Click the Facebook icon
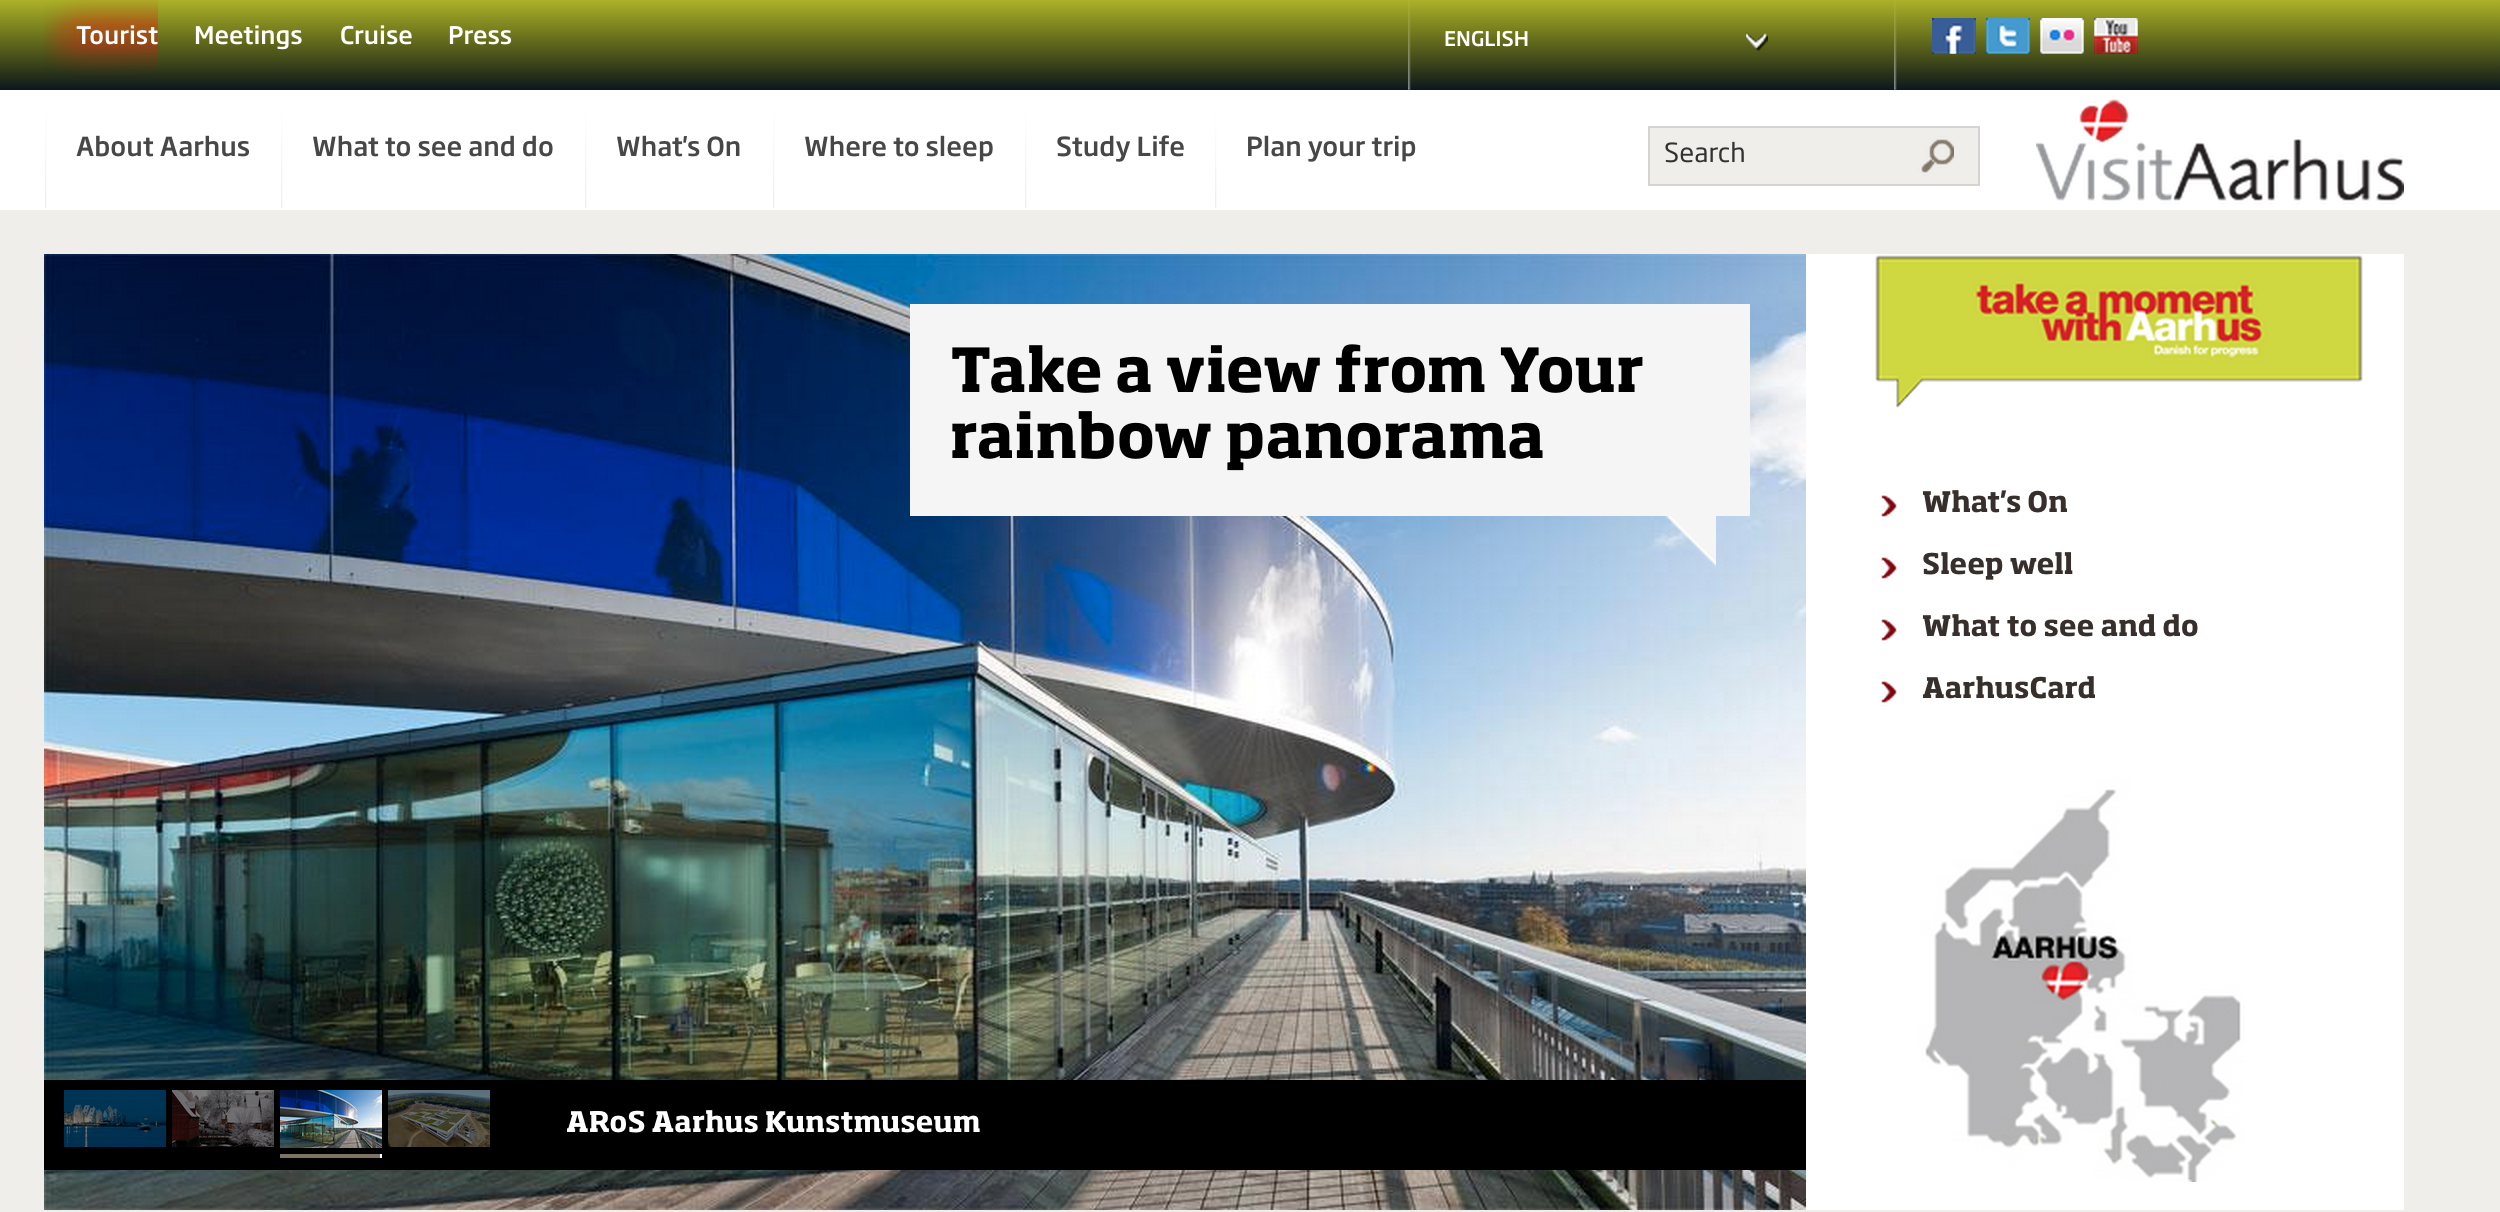 click(x=1952, y=35)
